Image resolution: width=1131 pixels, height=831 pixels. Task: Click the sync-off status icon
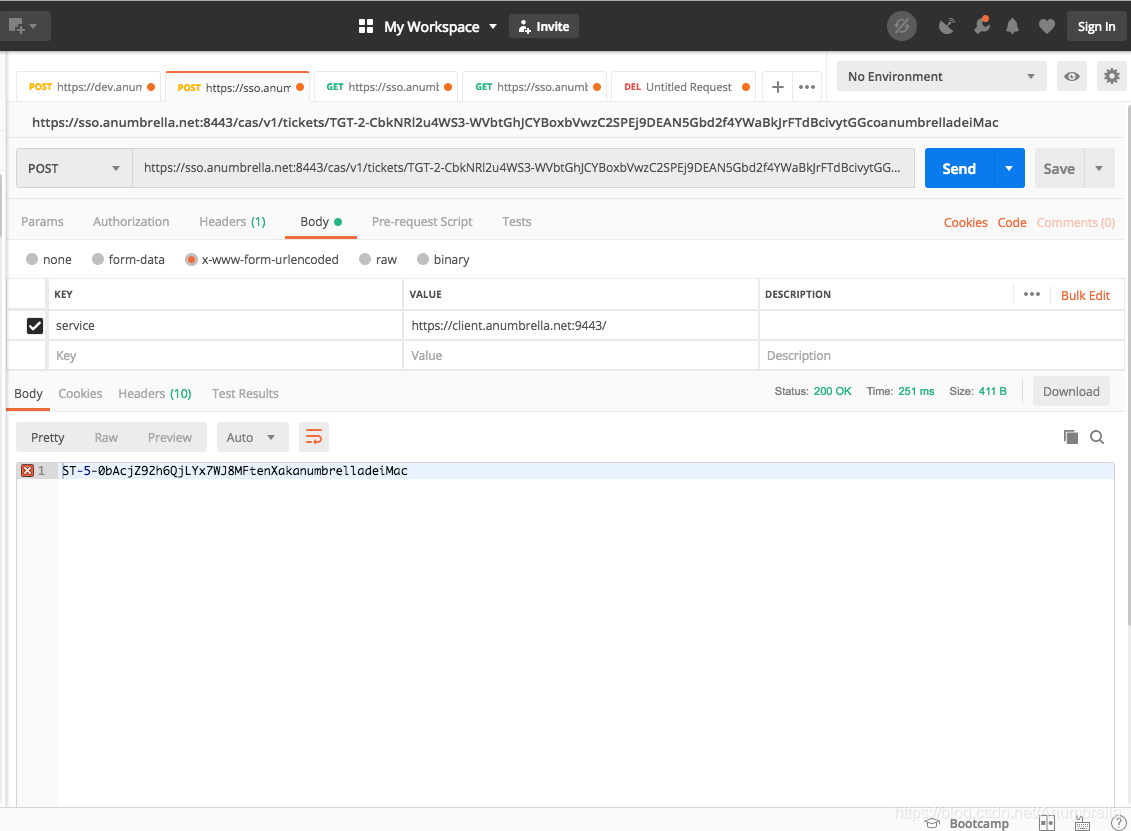(902, 27)
